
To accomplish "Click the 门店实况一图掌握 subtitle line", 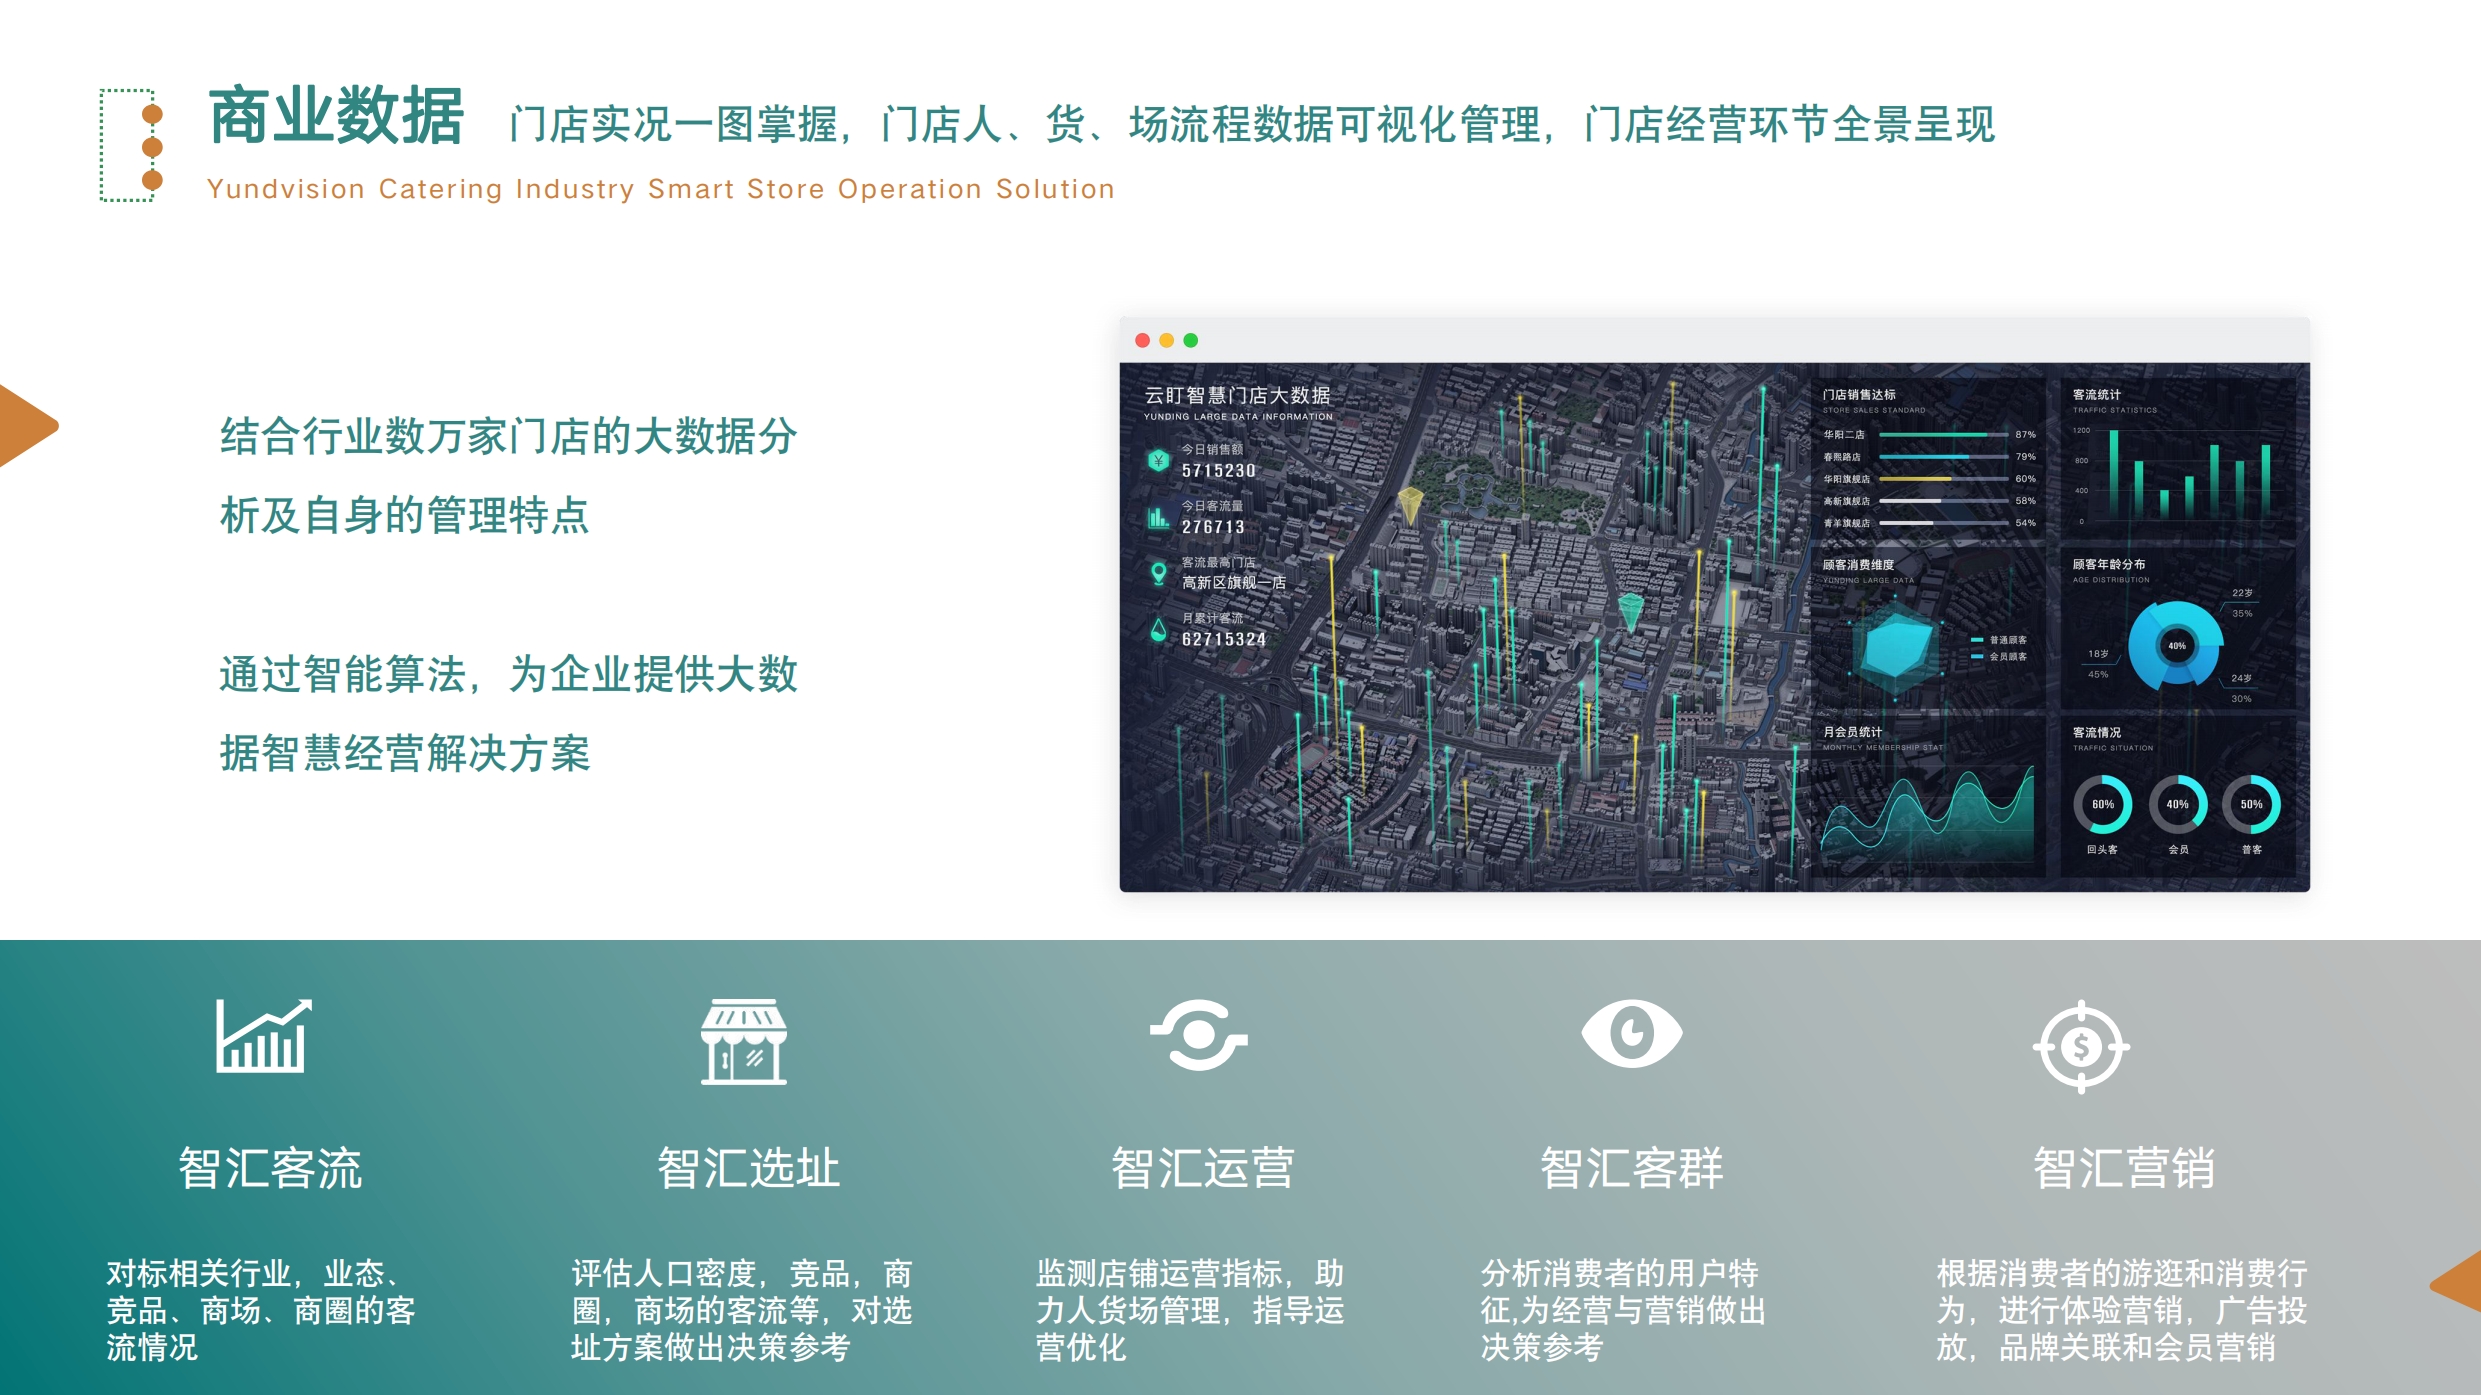I will [1252, 125].
